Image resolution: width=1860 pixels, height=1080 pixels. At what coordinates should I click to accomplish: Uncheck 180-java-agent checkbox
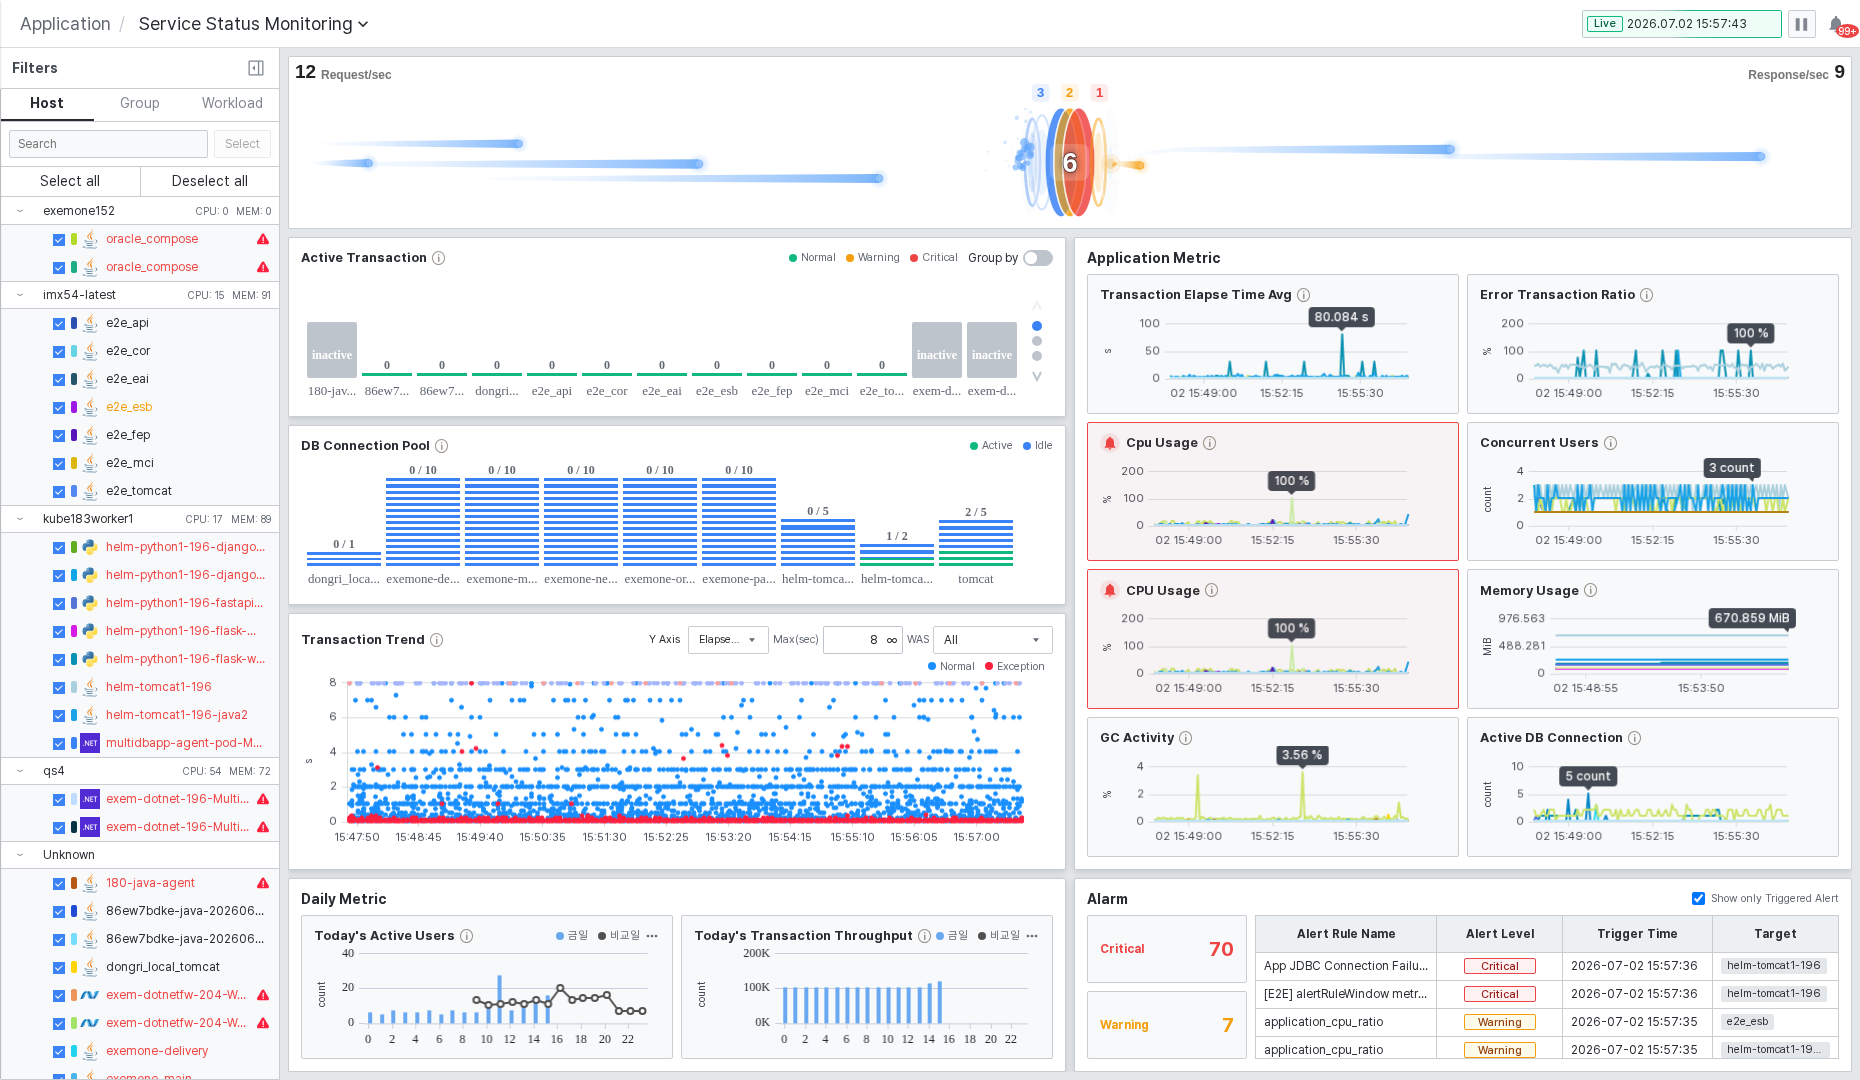(x=59, y=883)
